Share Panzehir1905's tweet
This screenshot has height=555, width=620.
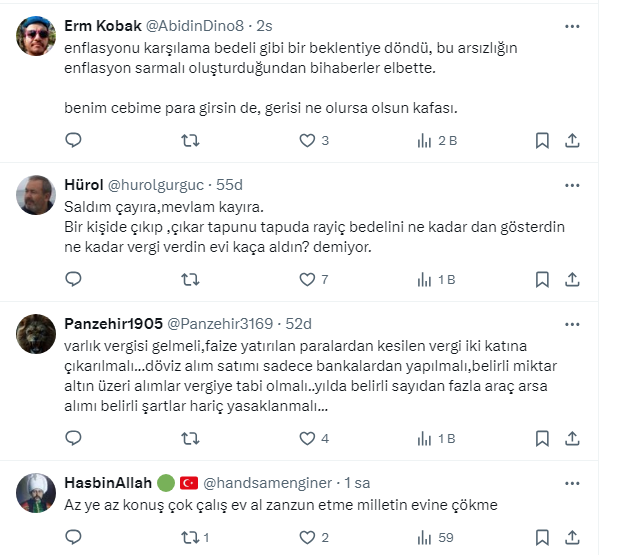point(572,438)
